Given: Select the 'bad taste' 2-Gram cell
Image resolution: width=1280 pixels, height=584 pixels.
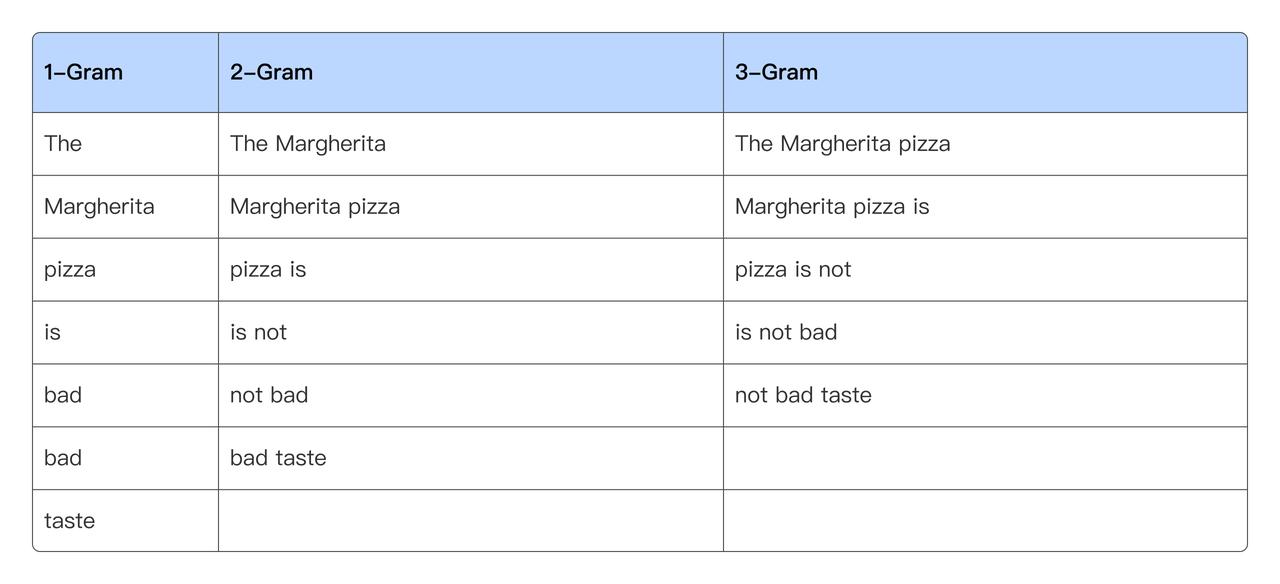Looking at the screenshot, I should pyautogui.click(x=278, y=458).
